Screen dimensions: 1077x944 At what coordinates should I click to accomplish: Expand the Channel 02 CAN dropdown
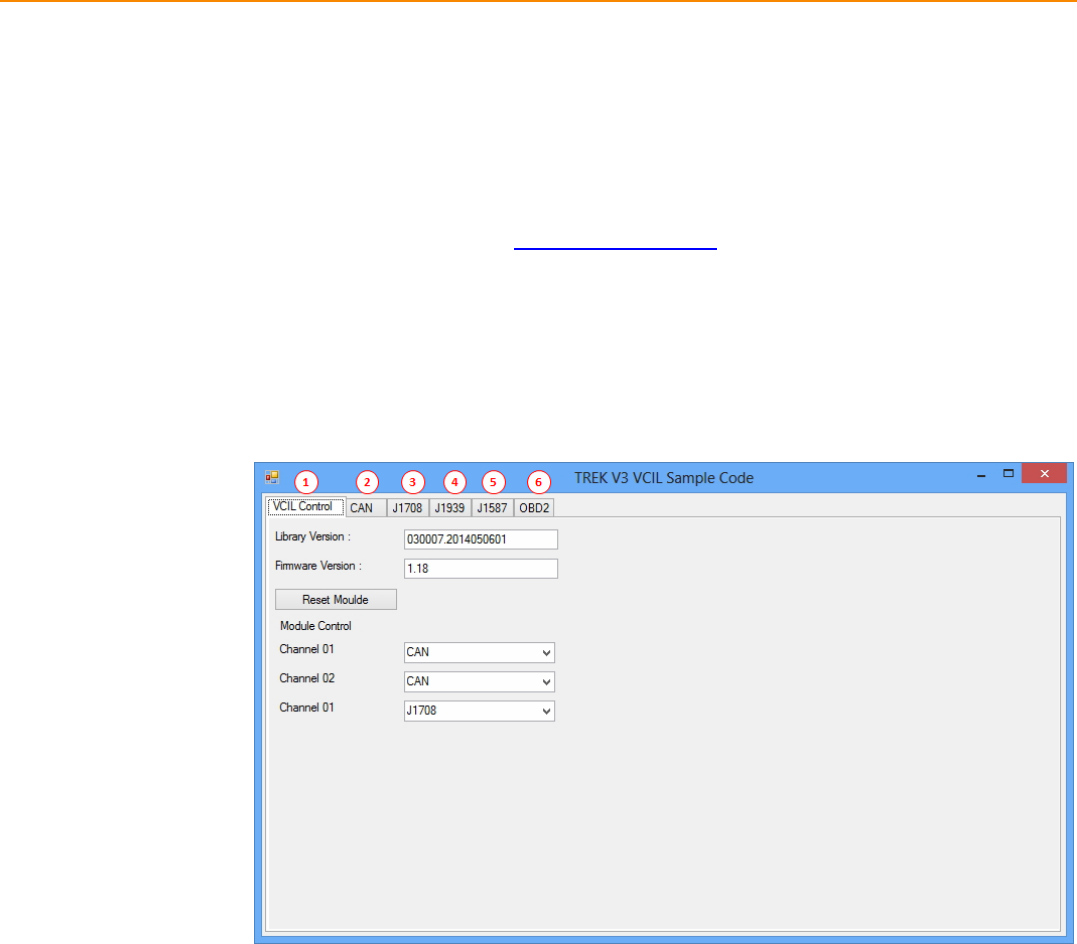tap(479, 682)
